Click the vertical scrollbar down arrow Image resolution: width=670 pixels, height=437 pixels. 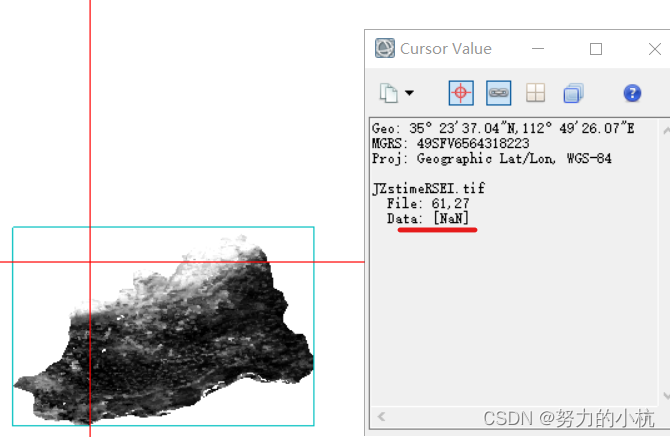point(666,396)
